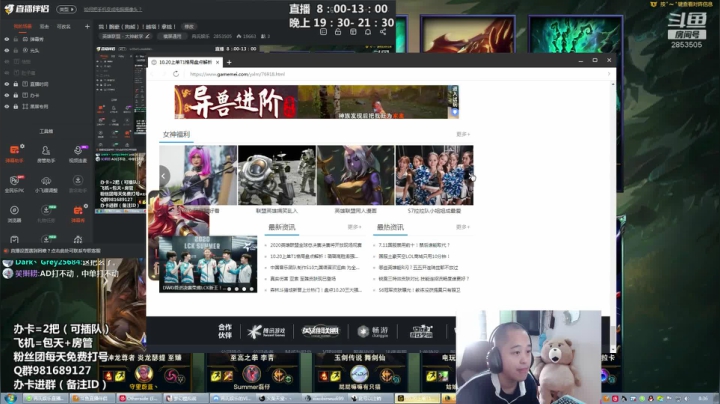Open the astronaut robot thumbnail

(277, 175)
